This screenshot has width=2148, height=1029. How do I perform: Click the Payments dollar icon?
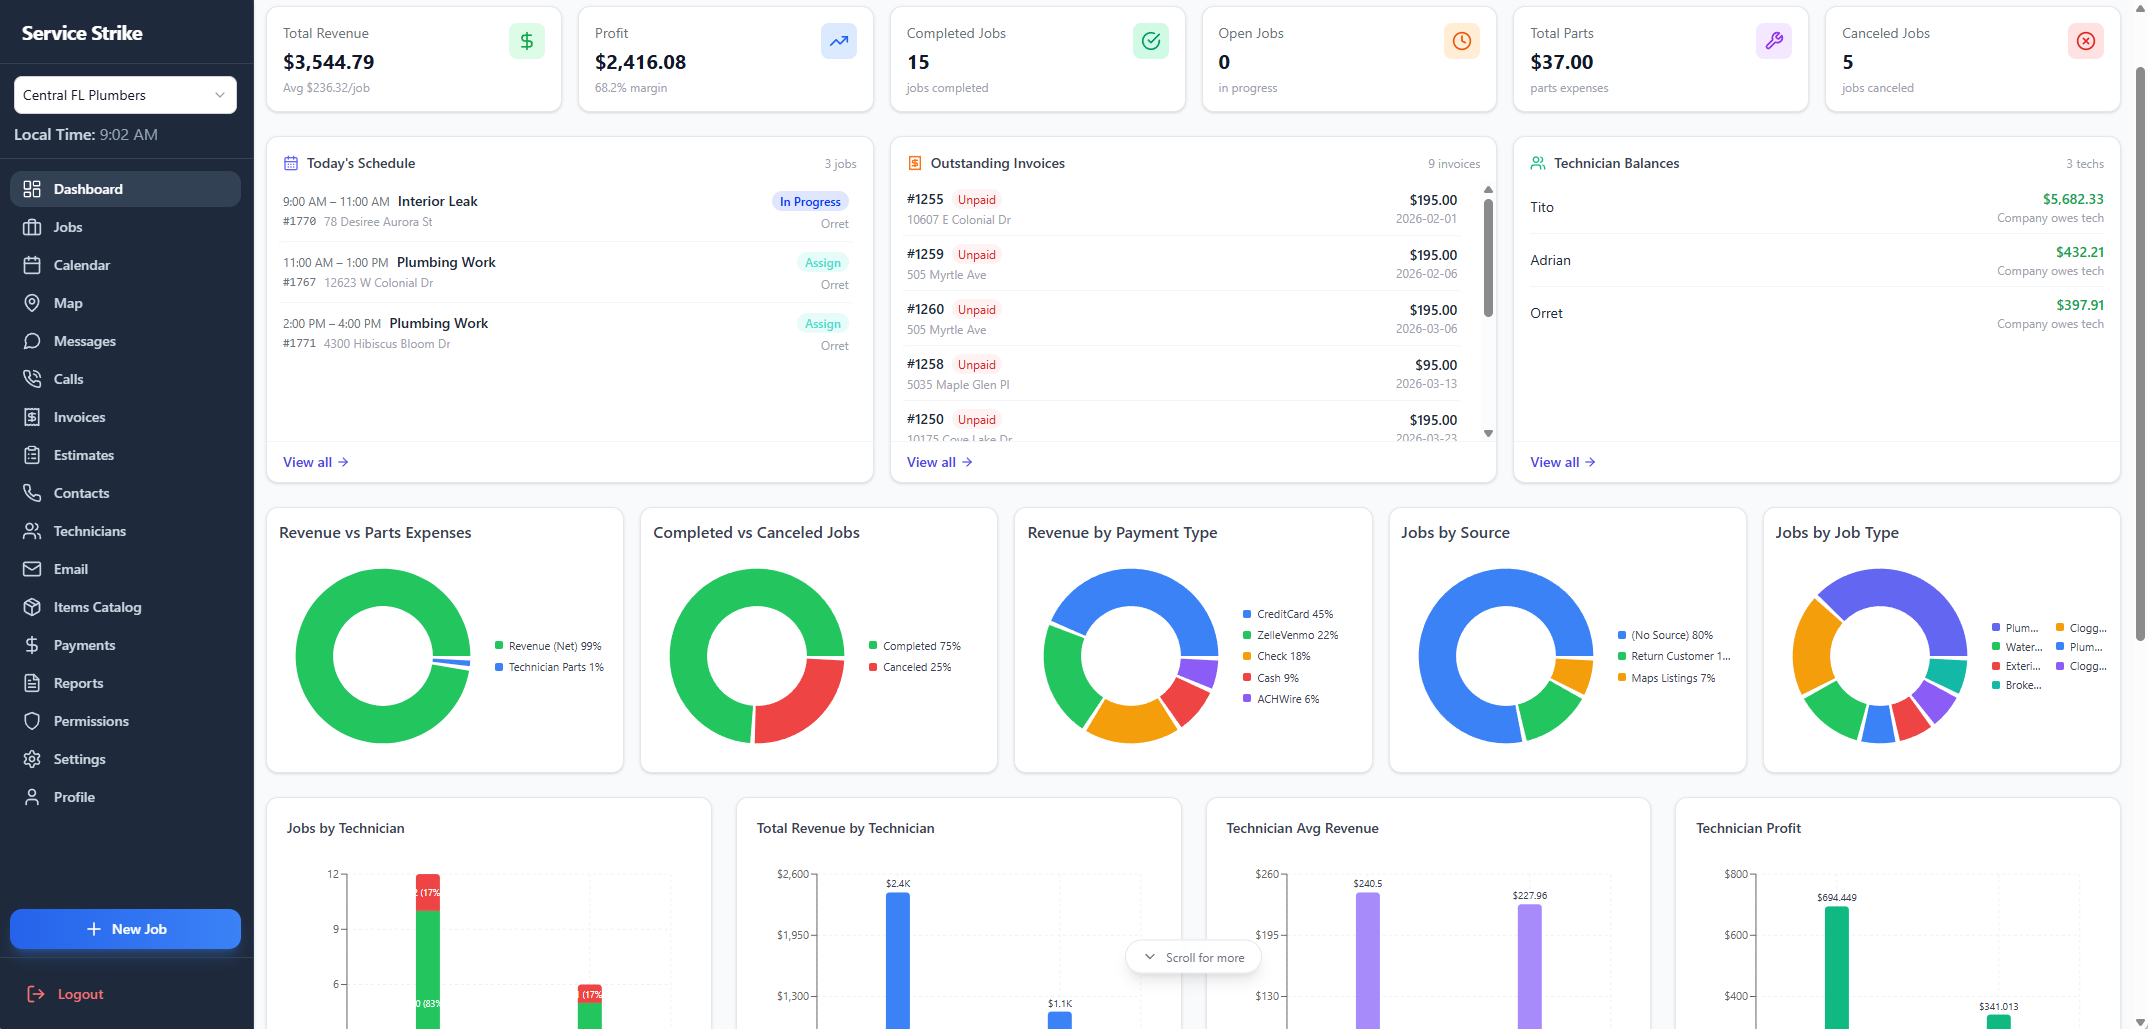pos(32,645)
